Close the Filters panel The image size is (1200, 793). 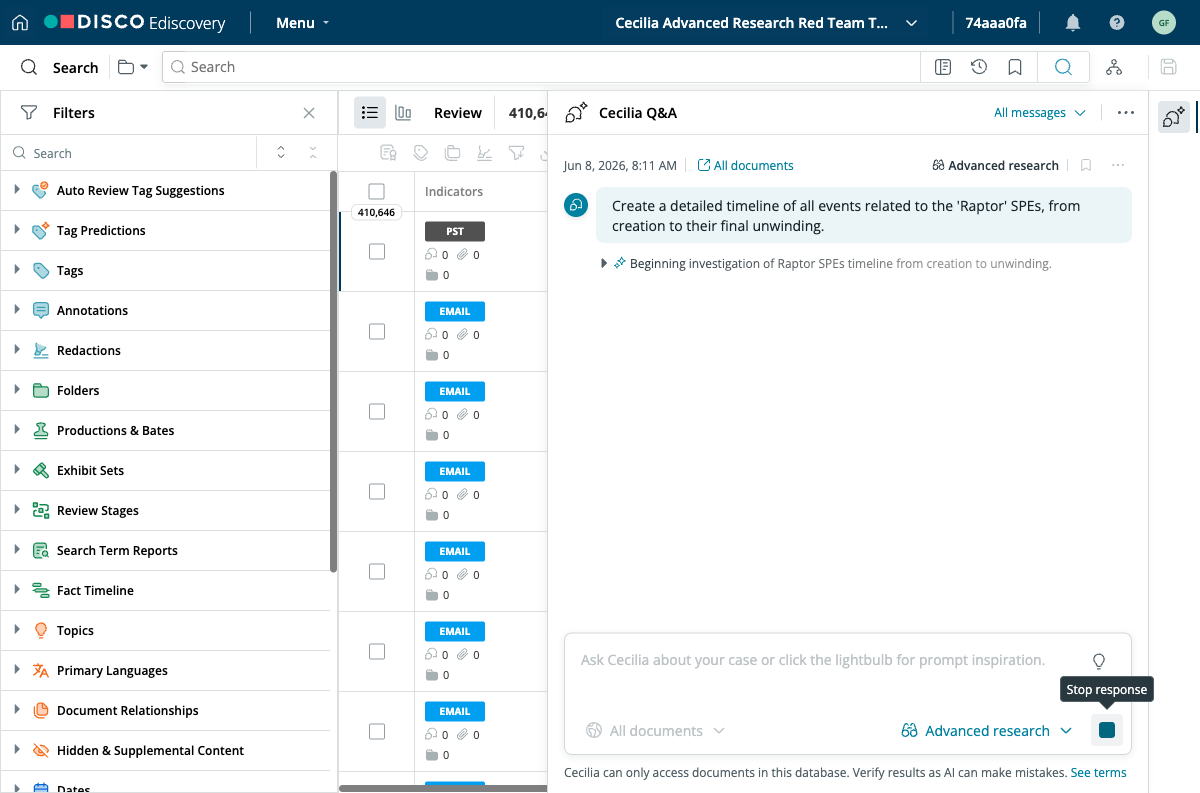coord(309,113)
